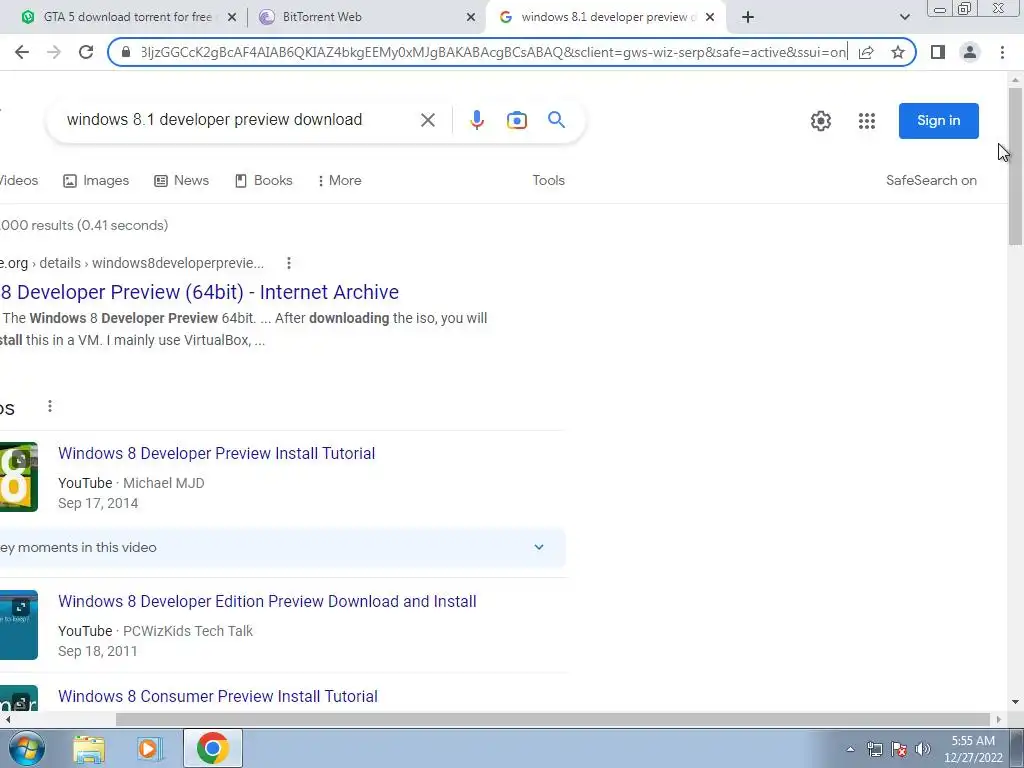The width and height of the screenshot is (1024, 768).
Task: Click the network tray icon
Action: click(x=874, y=750)
